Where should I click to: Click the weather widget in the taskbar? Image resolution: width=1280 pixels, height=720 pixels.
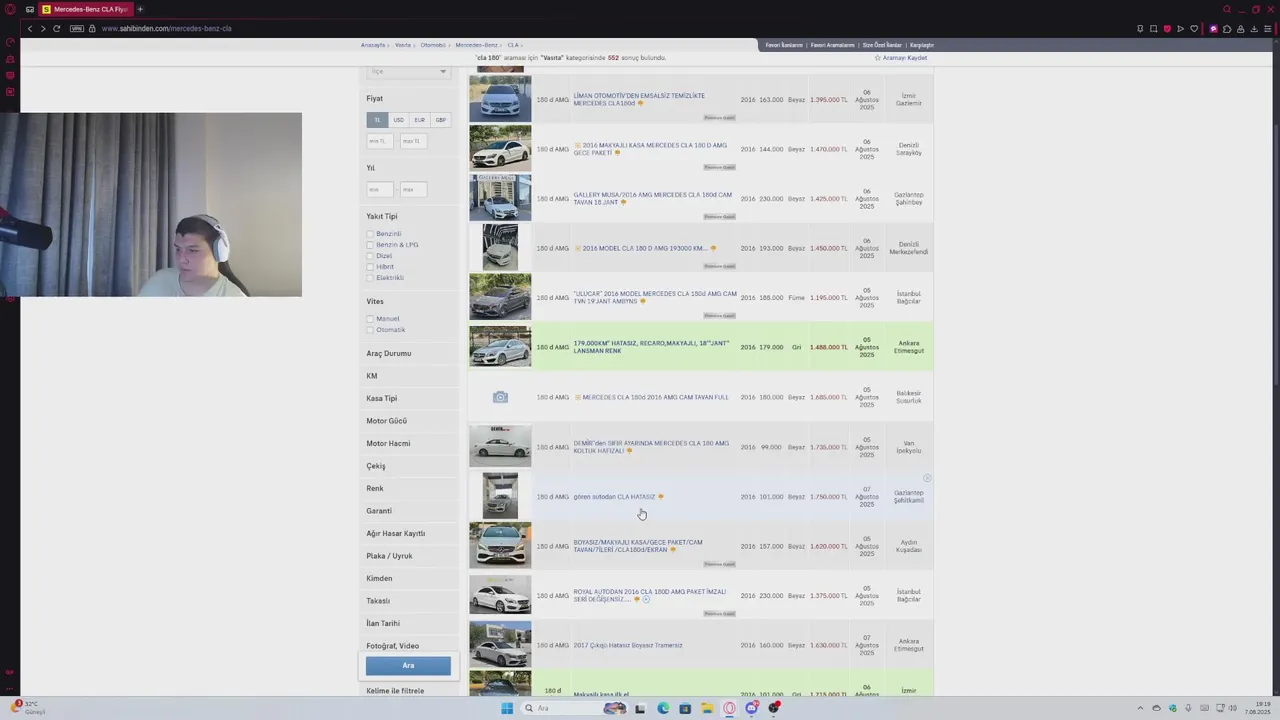[x=28, y=708]
